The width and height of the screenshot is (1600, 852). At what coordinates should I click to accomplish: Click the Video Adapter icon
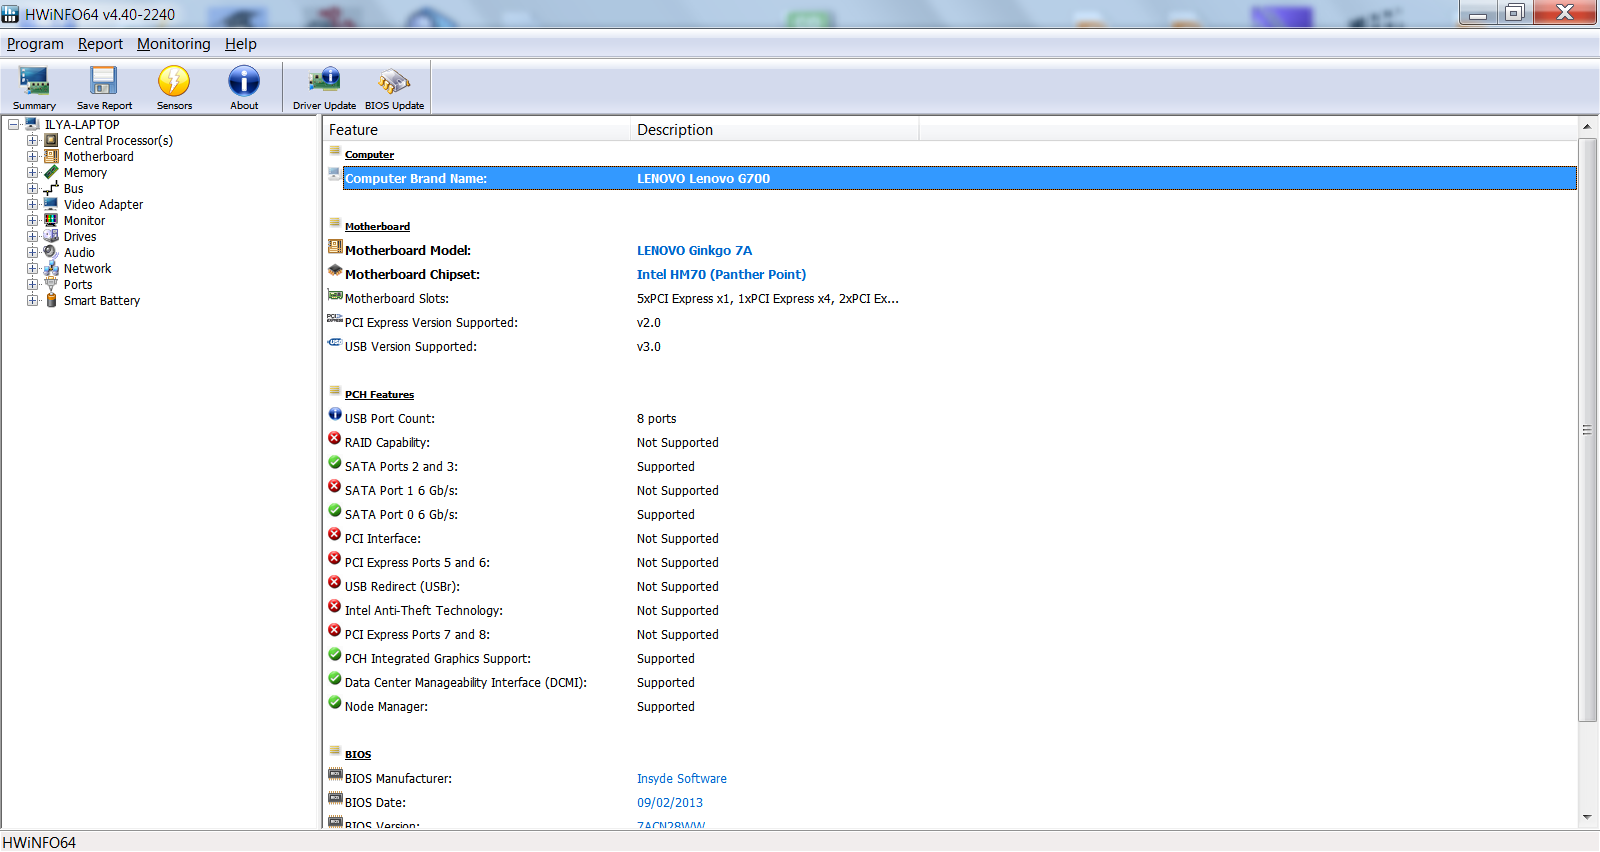click(x=51, y=205)
